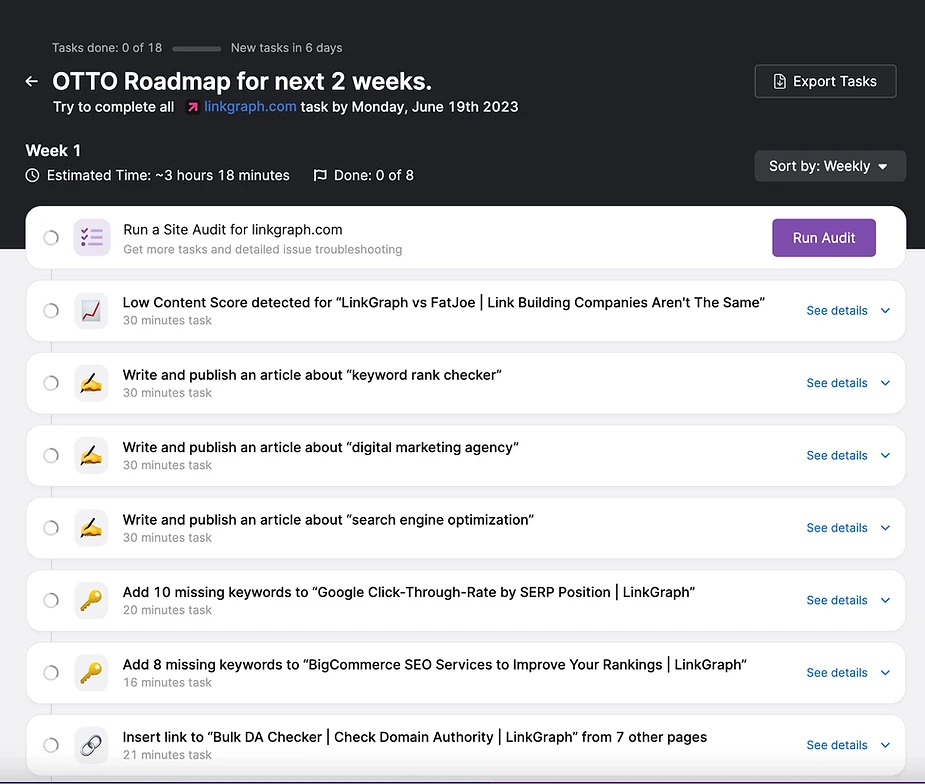Click the key icon for Google Click-Through-Rate task

[x=91, y=601]
